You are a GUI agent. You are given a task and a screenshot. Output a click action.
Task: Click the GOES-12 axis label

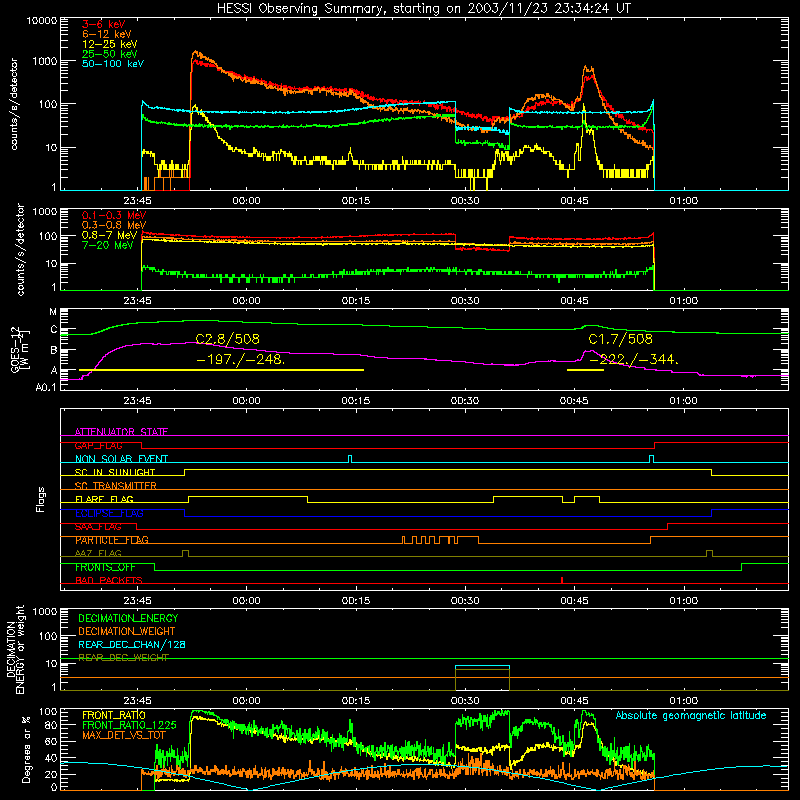click(15, 349)
